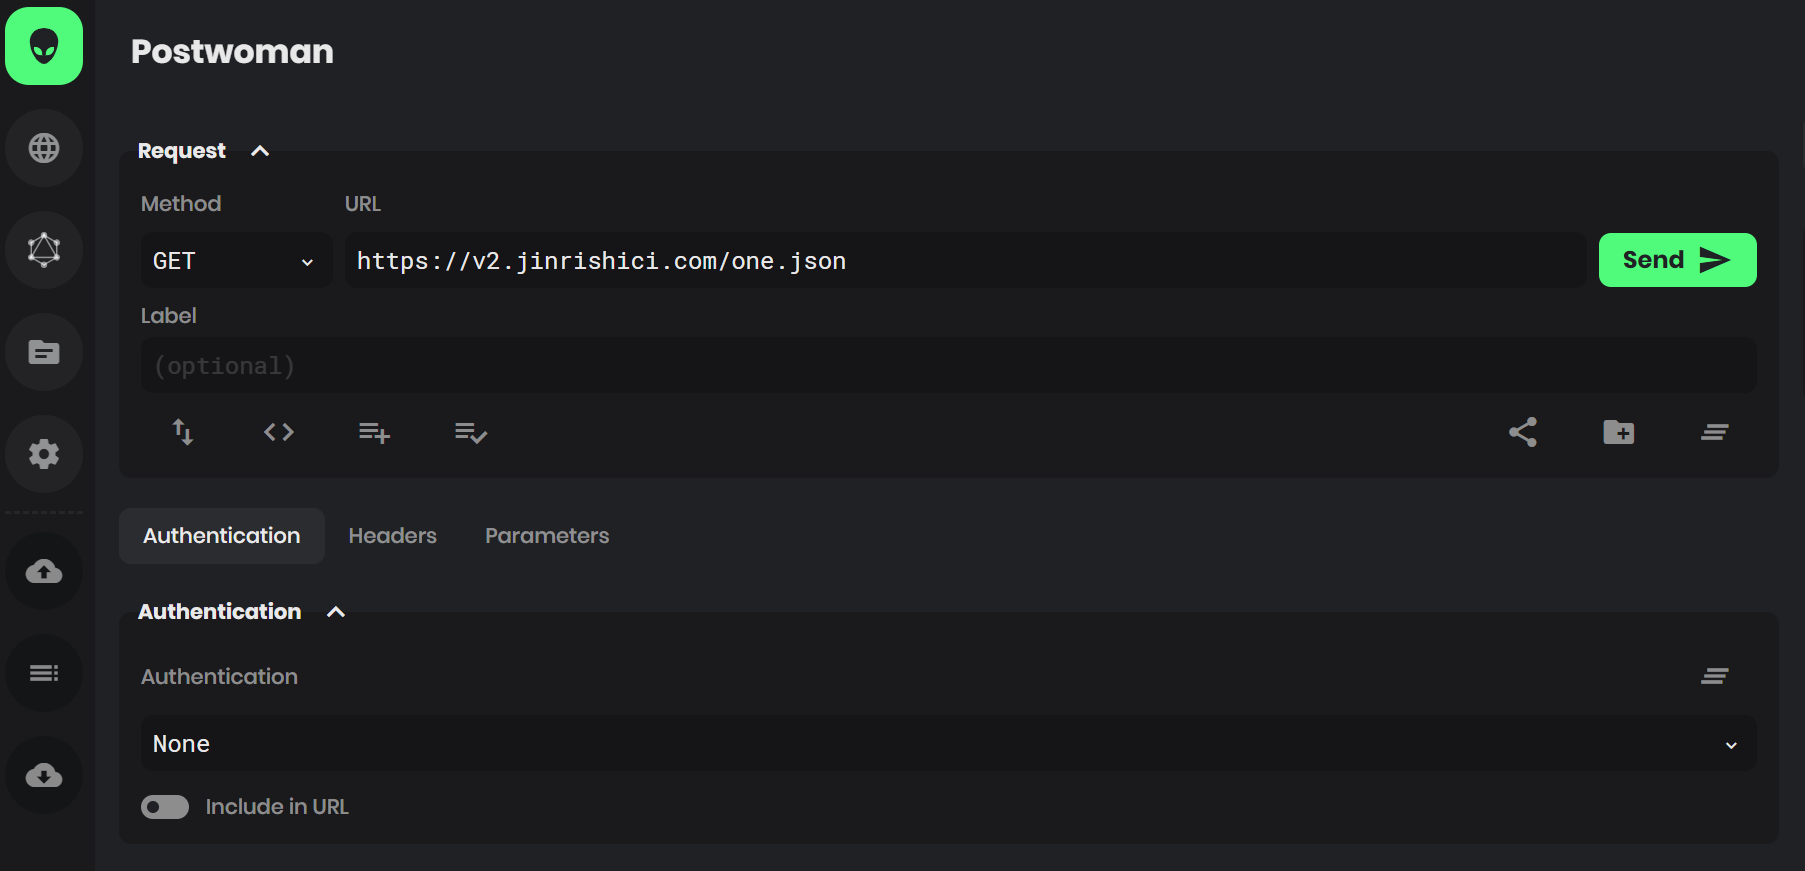Image resolution: width=1805 pixels, height=871 pixels.
Task: Click the cloud upload icon in sidebar
Action: 44,571
